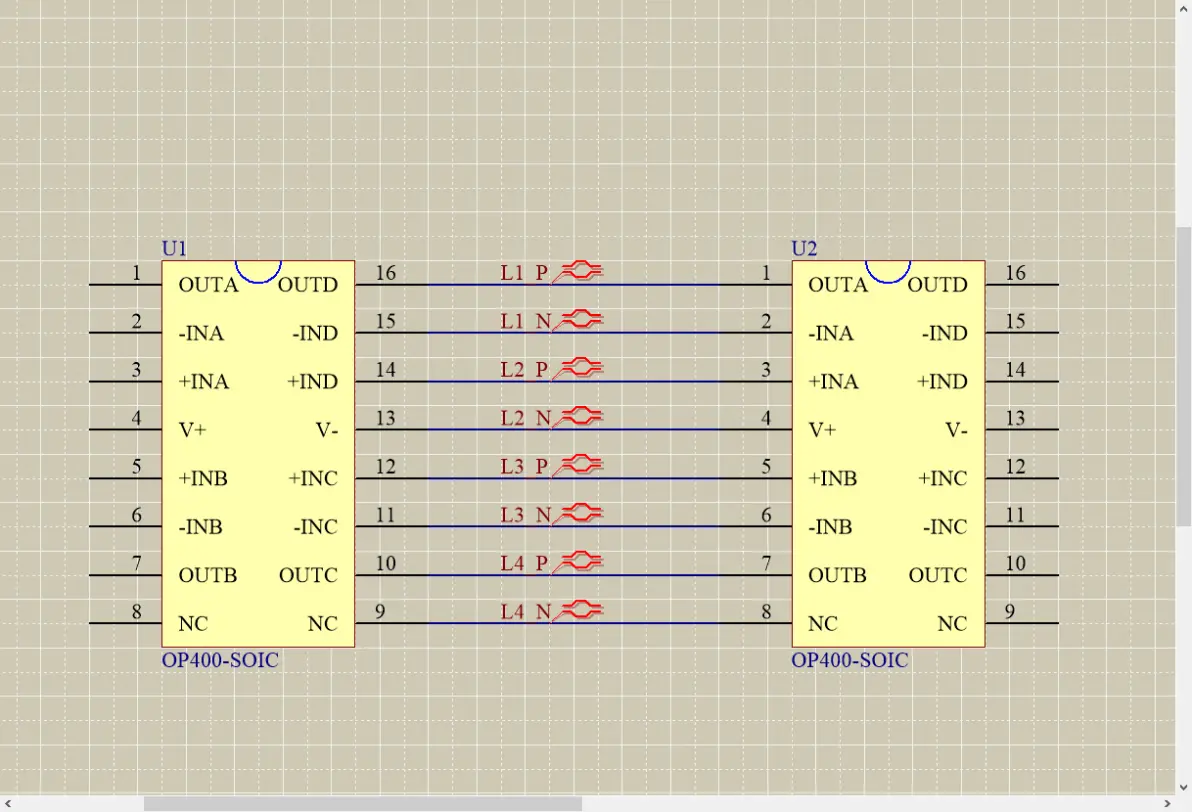Click the V- pin name inside U1
The height and width of the screenshot is (812, 1192).
(x=327, y=430)
